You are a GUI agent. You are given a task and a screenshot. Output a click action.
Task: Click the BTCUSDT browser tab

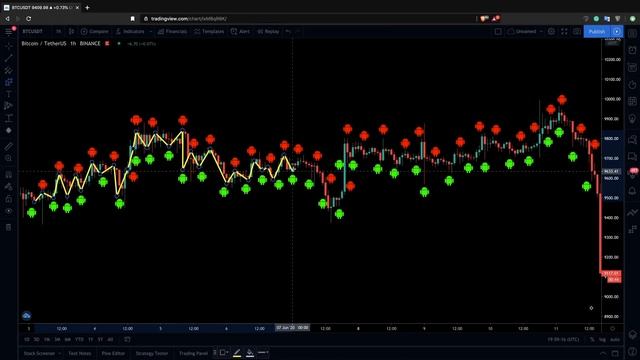click(42, 7)
